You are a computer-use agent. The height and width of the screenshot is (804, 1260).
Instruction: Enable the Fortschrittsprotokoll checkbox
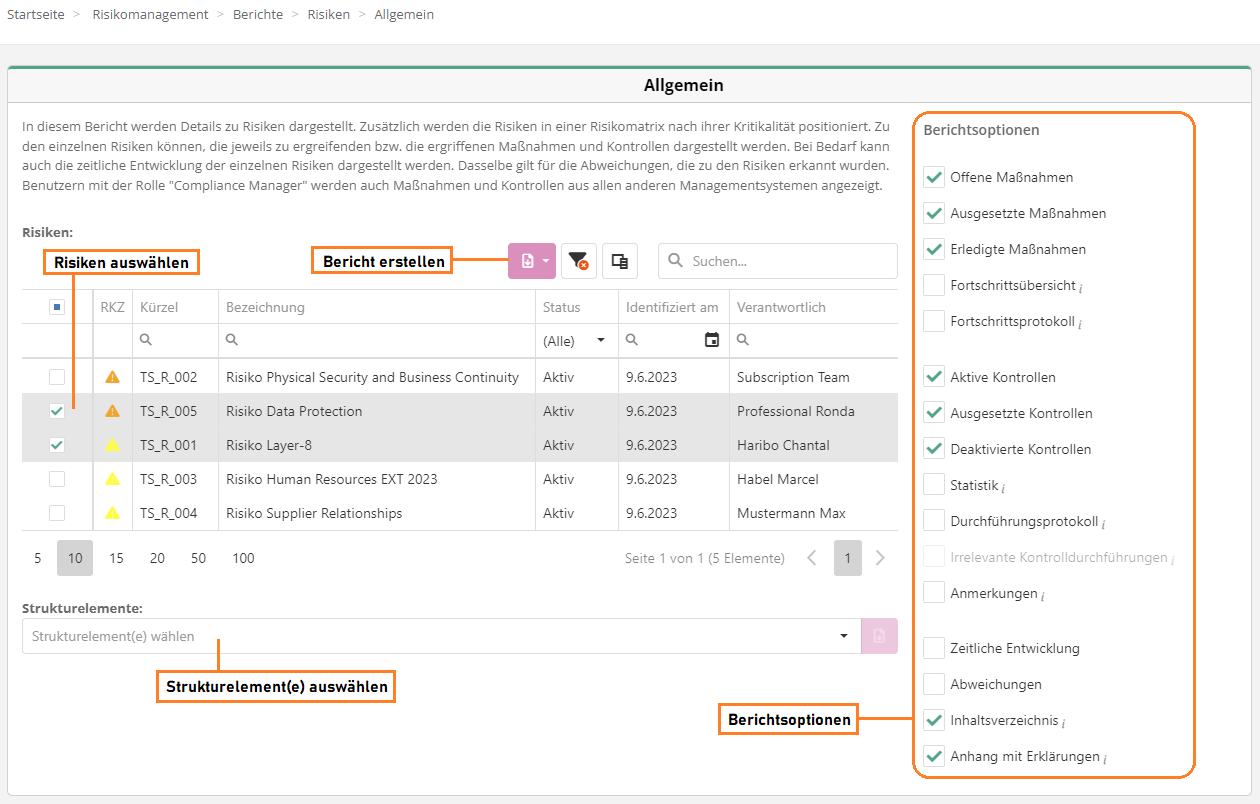[x=934, y=321]
